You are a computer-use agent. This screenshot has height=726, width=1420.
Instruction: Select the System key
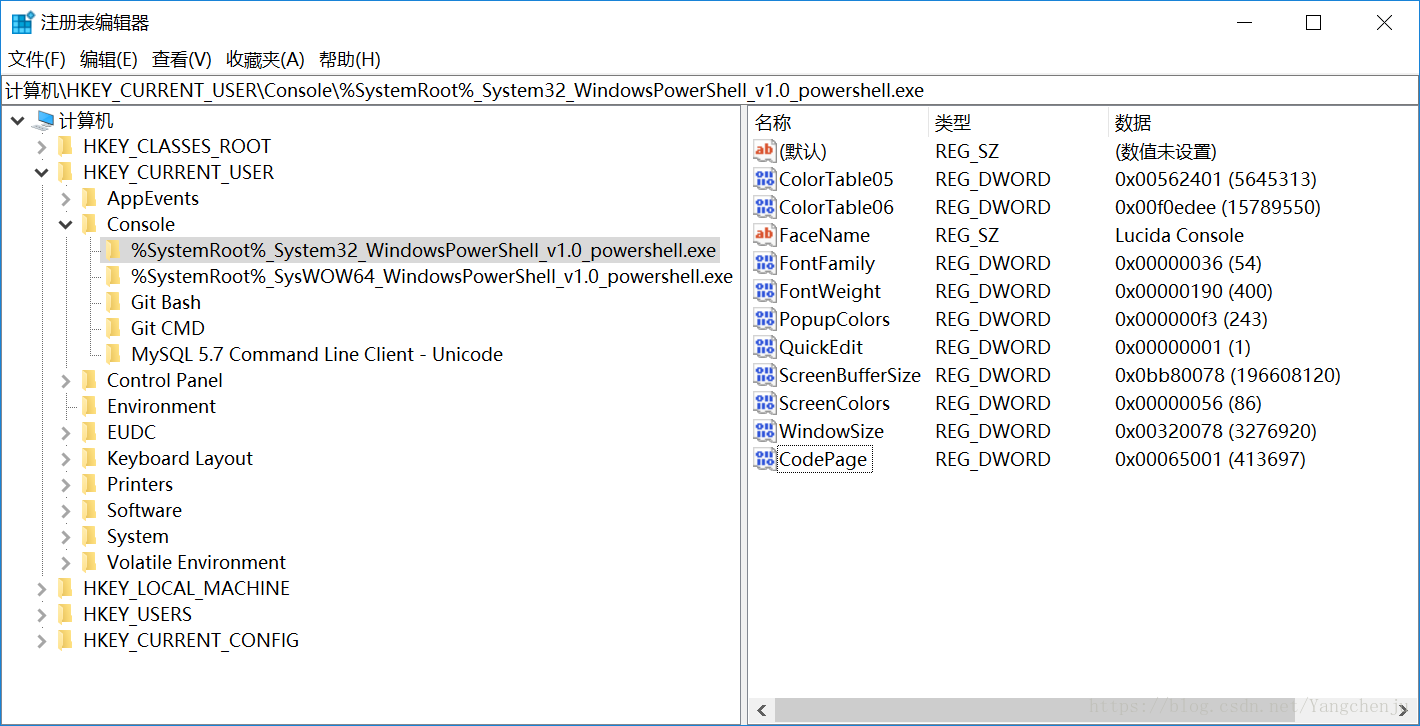click(138, 536)
